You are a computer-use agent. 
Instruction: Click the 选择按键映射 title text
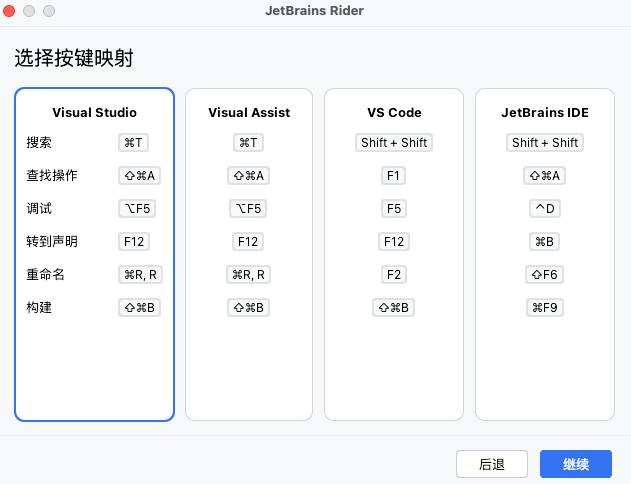(74, 58)
